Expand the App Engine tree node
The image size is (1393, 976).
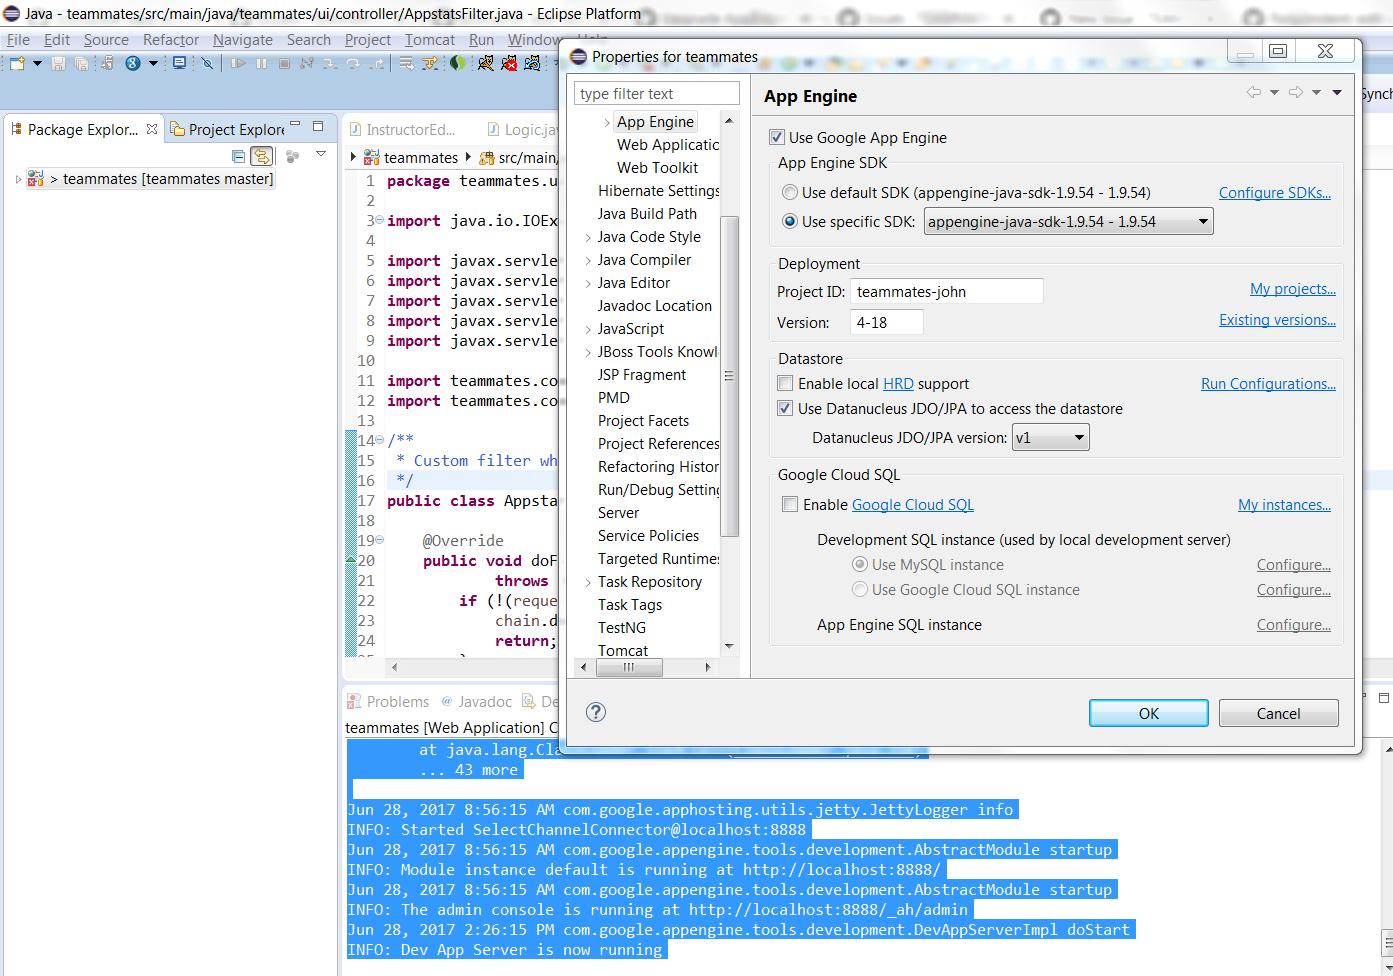[607, 122]
